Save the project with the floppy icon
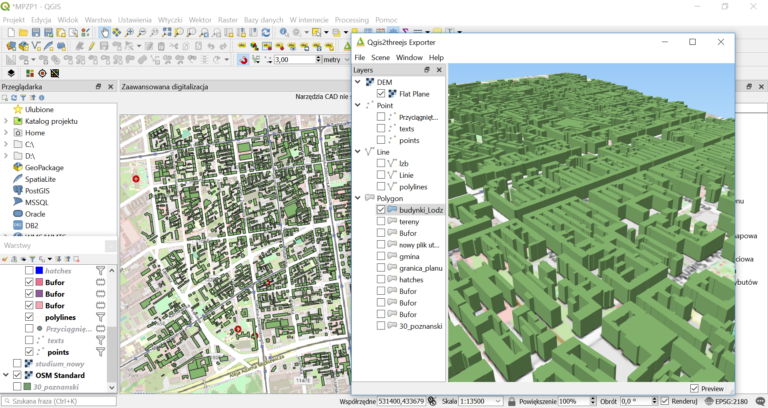 tap(36, 32)
